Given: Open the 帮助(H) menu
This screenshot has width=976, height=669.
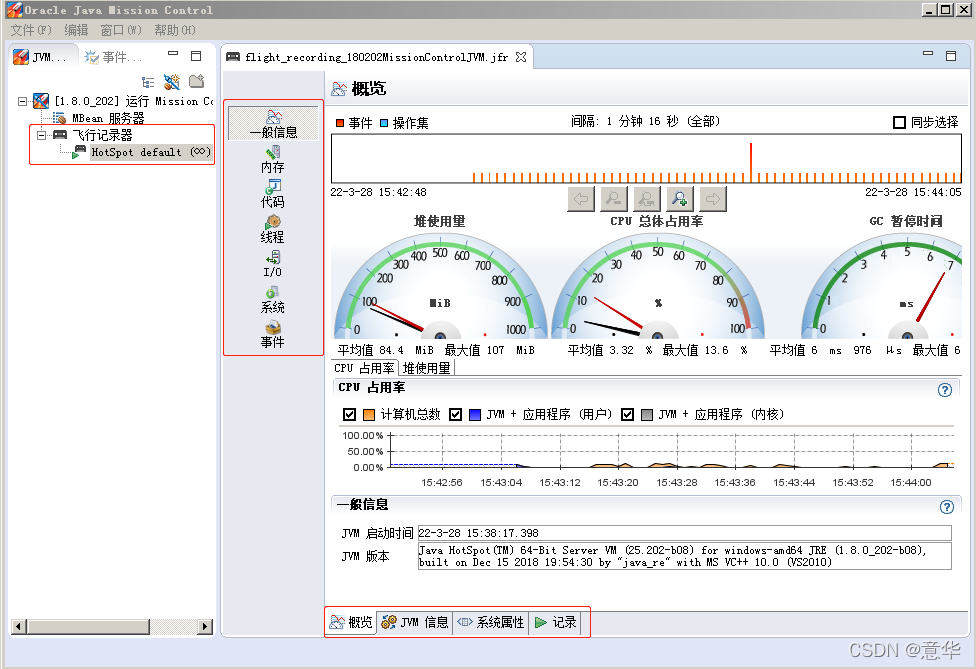Looking at the screenshot, I should [x=175, y=30].
